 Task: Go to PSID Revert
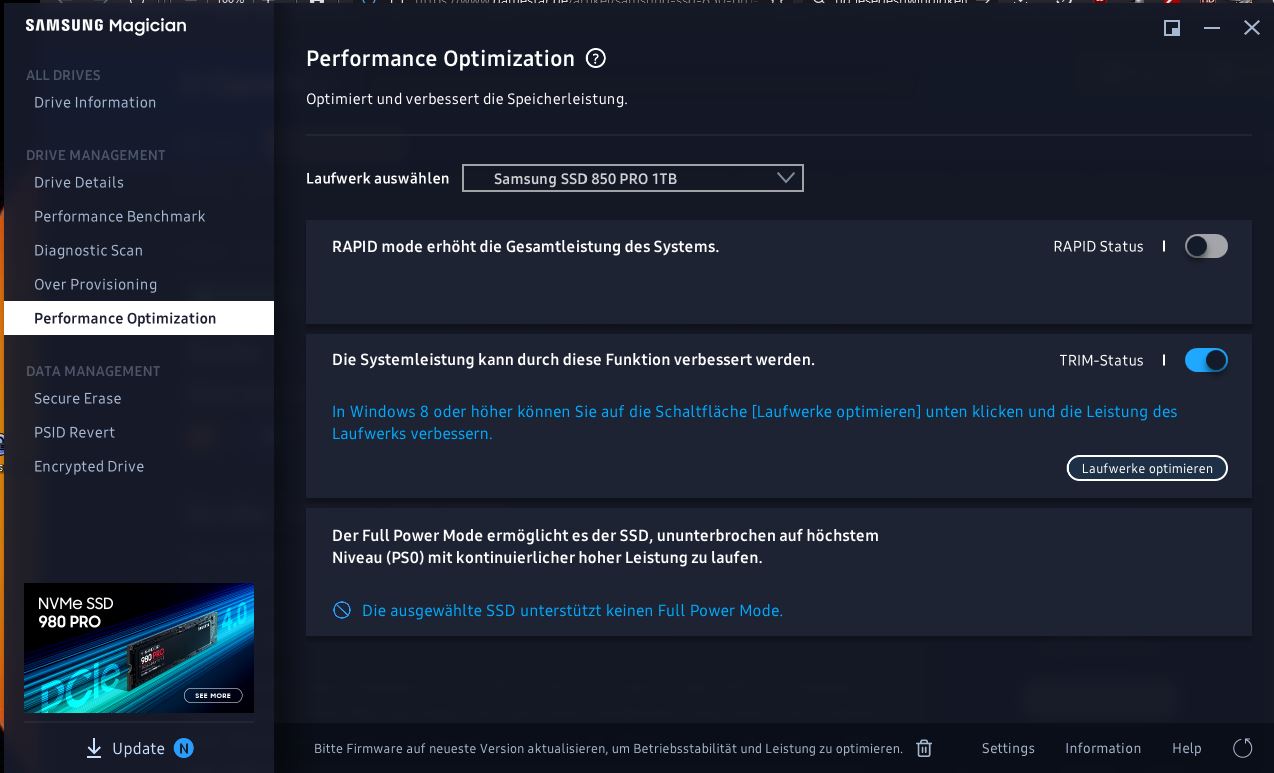(74, 432)
